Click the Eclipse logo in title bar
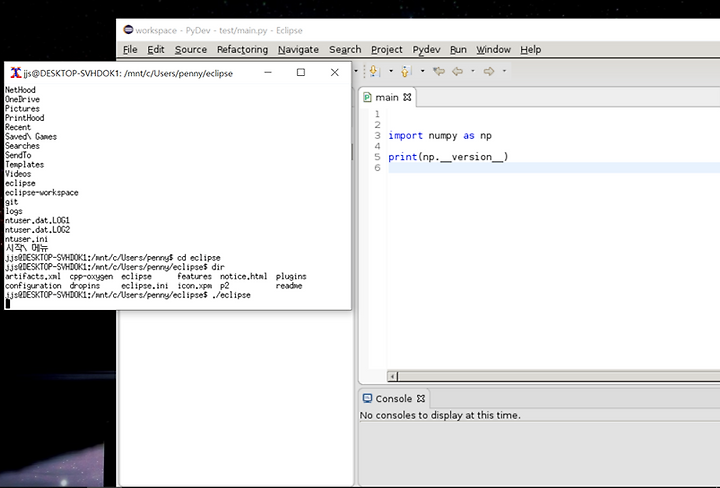 pyautogui.click(x=128, y=30)
